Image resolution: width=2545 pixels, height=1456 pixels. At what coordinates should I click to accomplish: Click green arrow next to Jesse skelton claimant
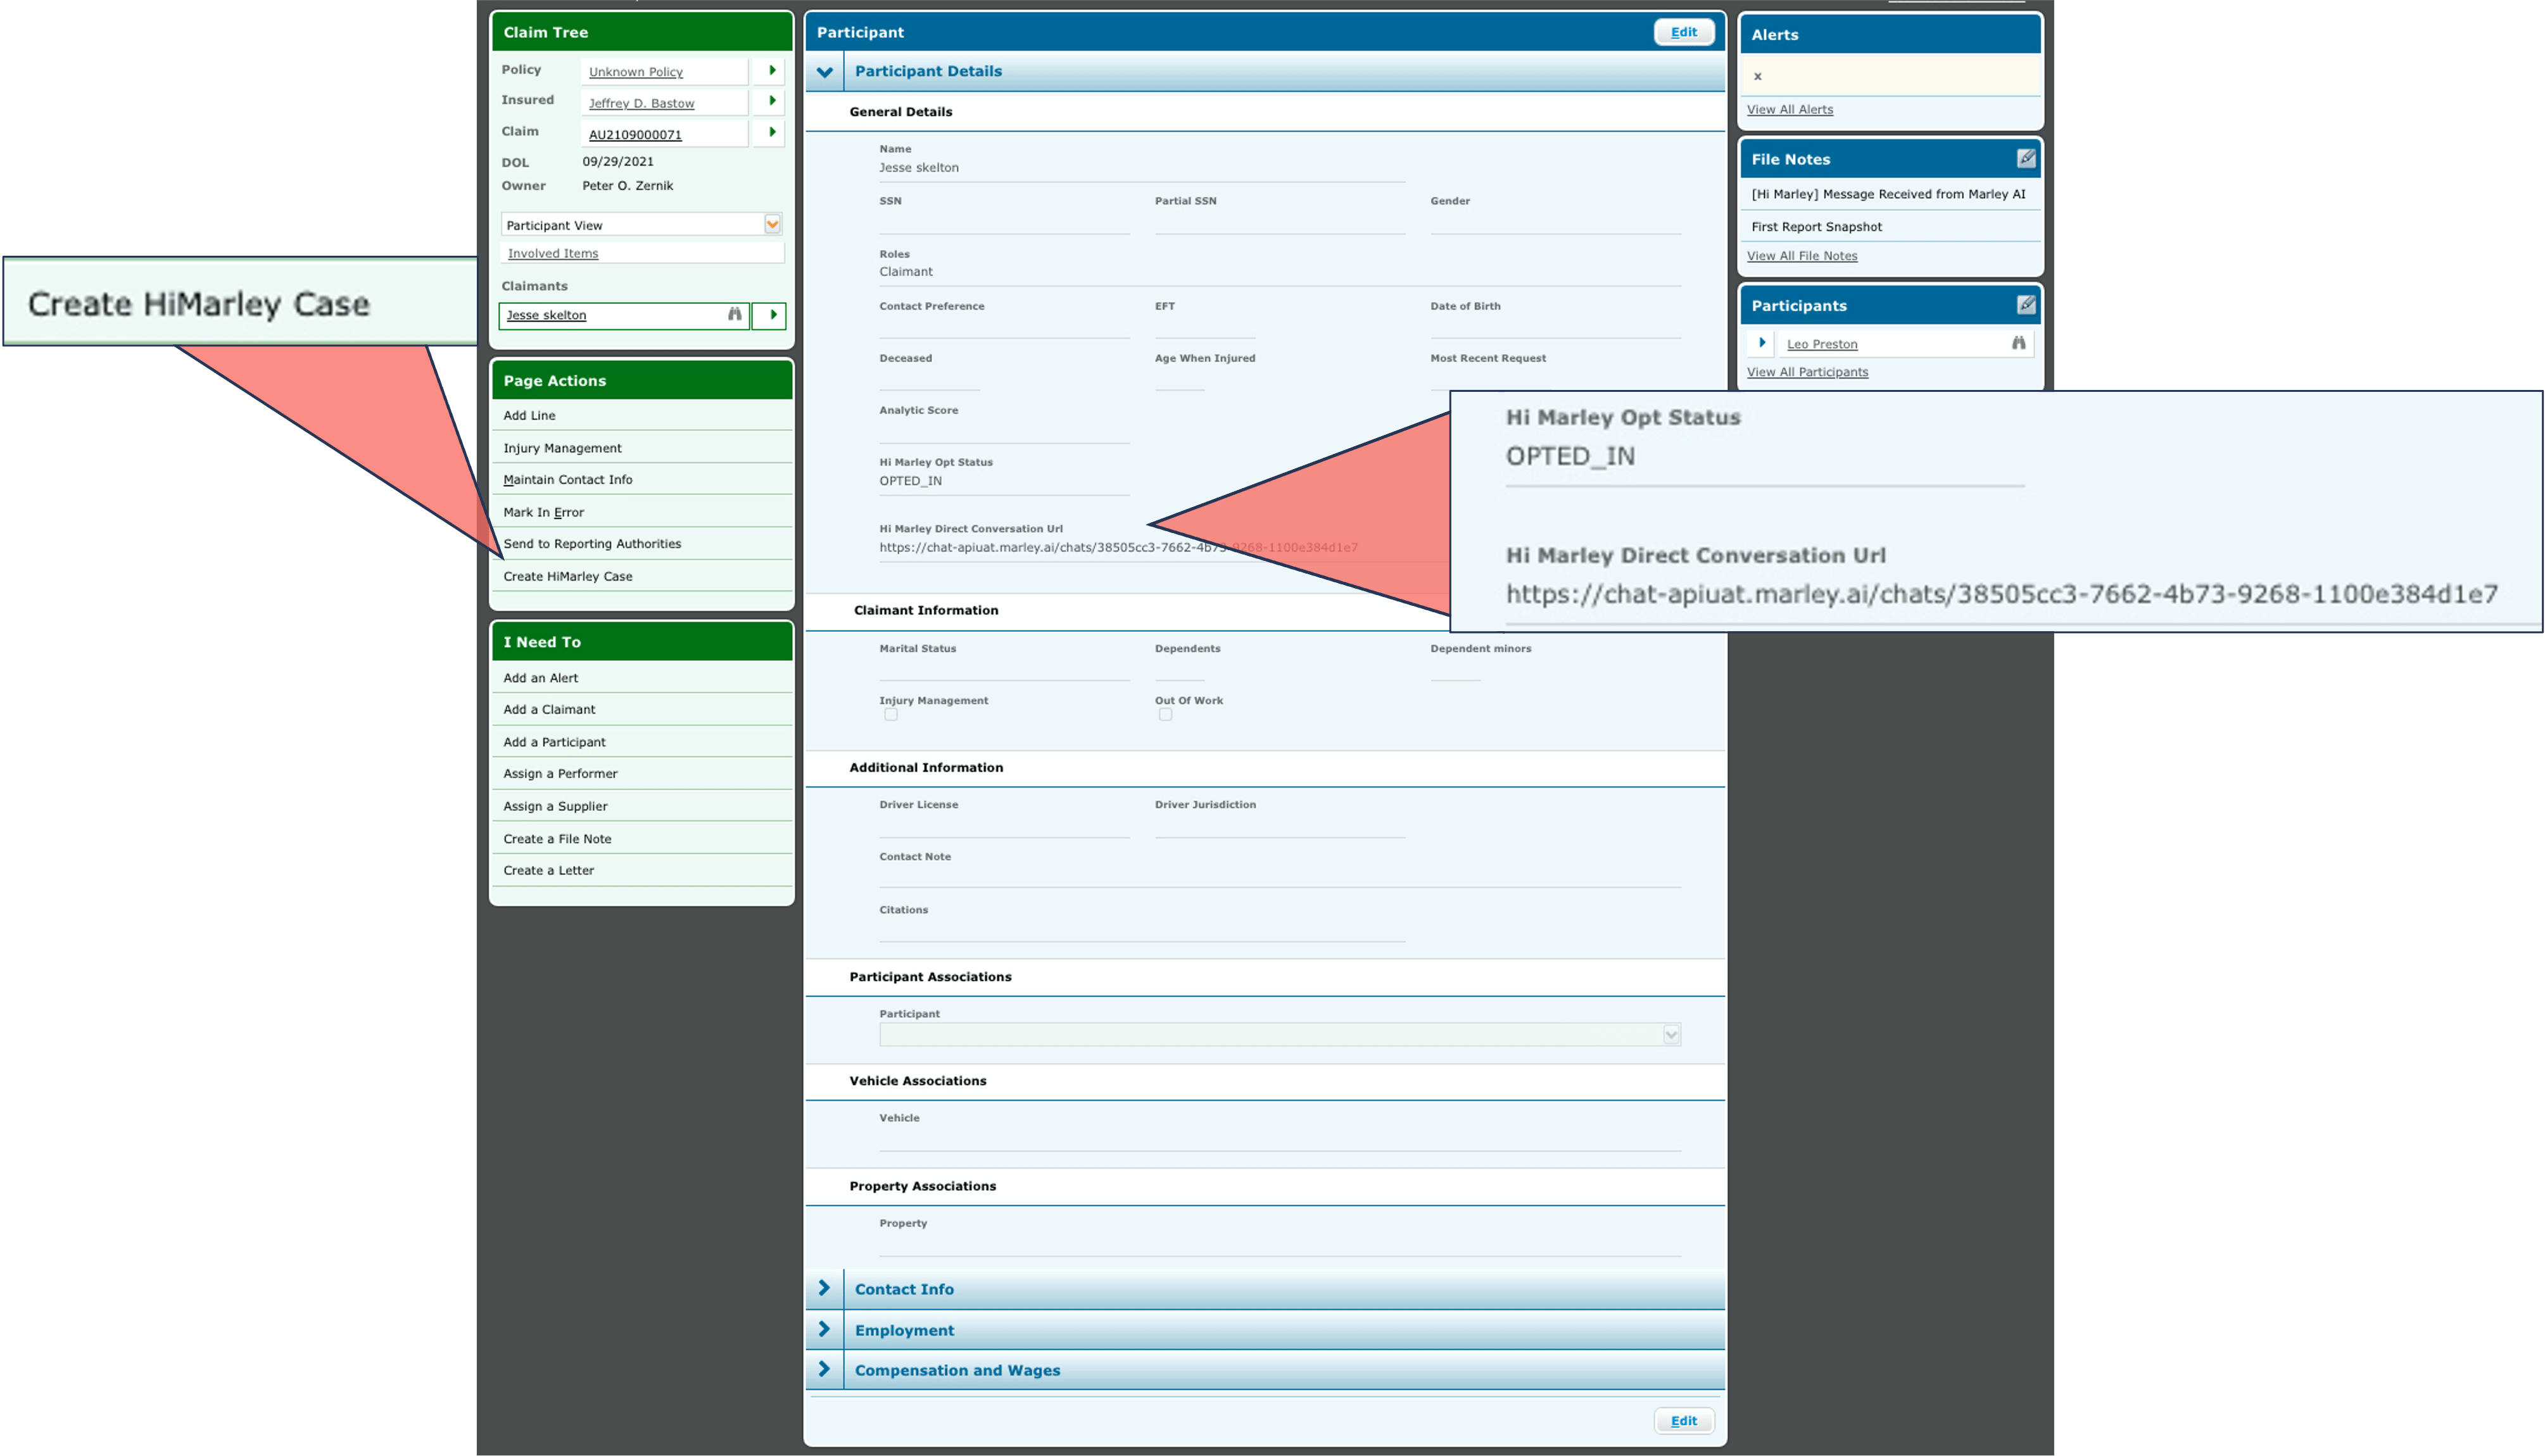771,315
